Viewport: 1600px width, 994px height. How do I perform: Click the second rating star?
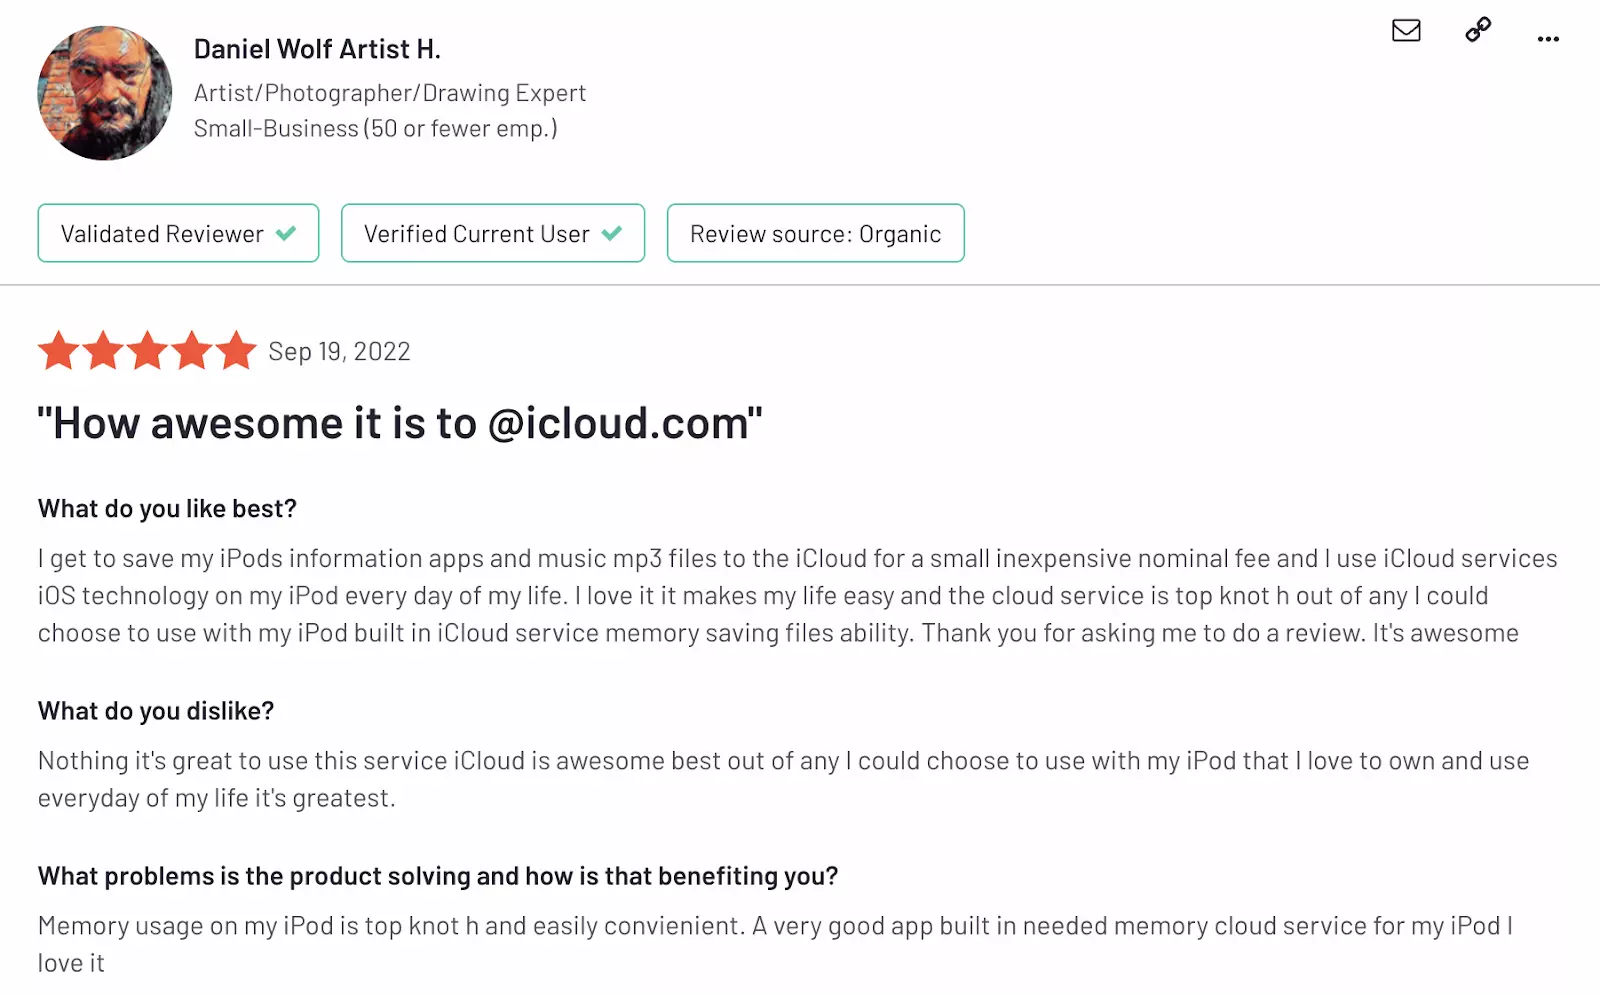pos(103,351)
